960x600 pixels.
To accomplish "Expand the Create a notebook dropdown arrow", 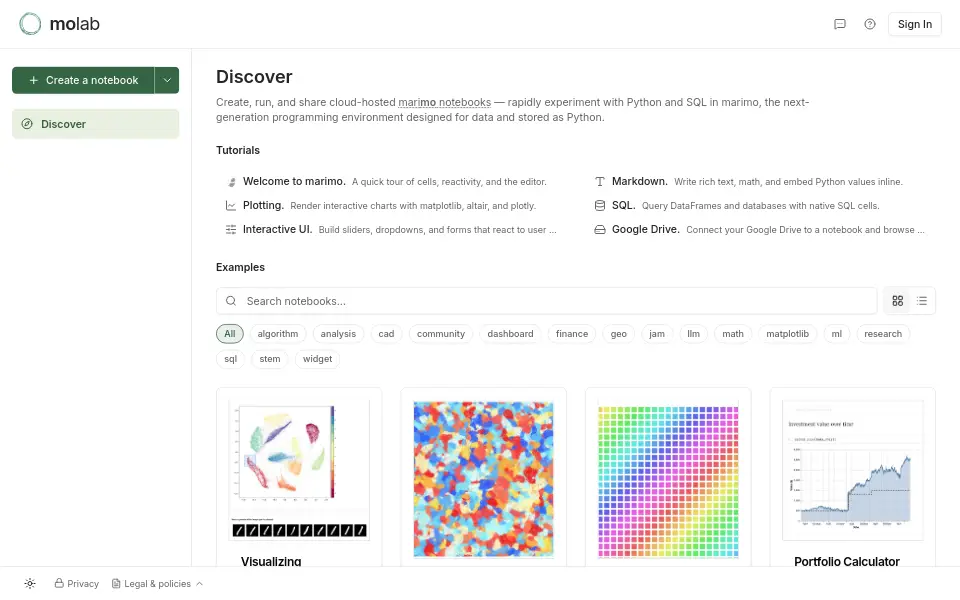I will [x=167, y=80].
